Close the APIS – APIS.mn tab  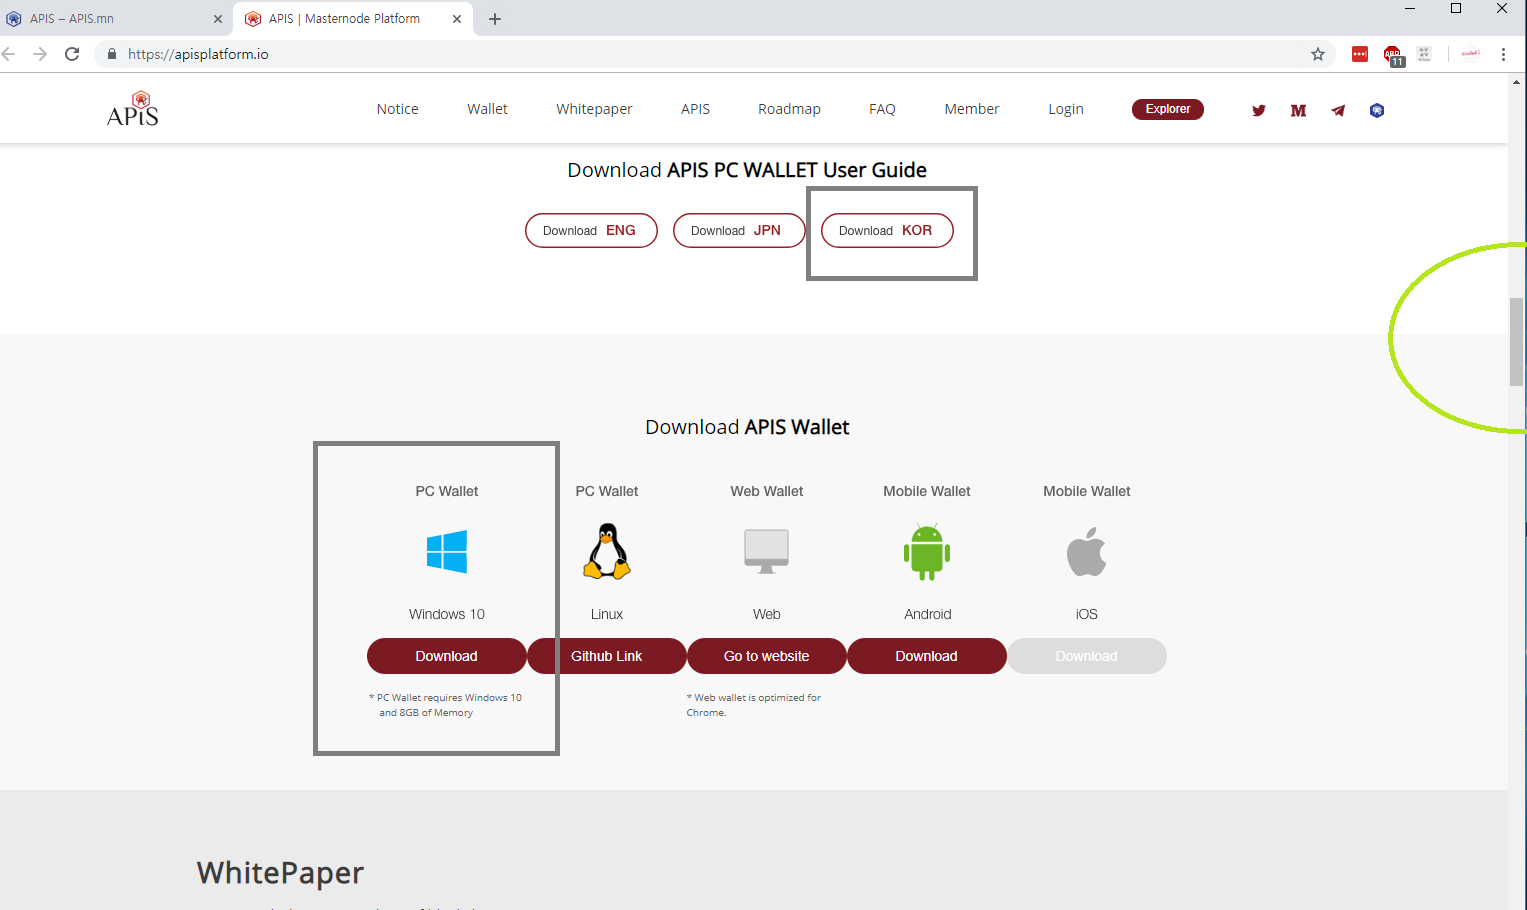click(218, 19)
